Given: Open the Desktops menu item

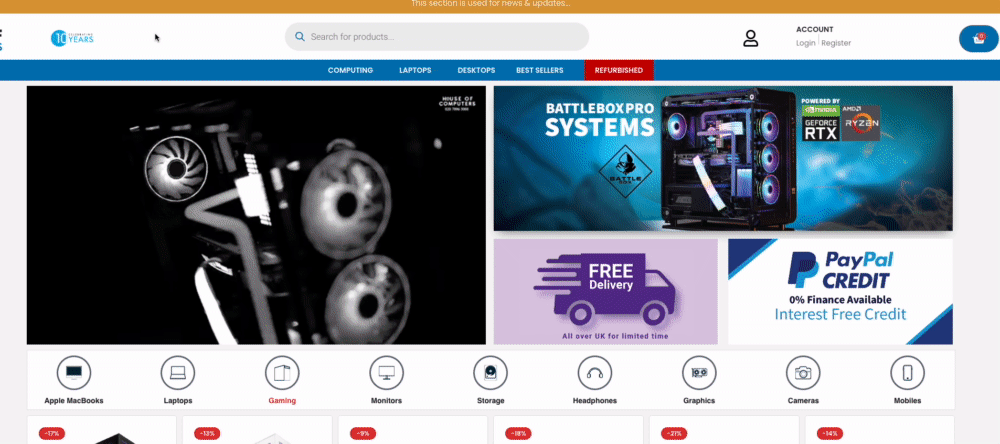Looking at the screenshot, I should tap(476, 70).
